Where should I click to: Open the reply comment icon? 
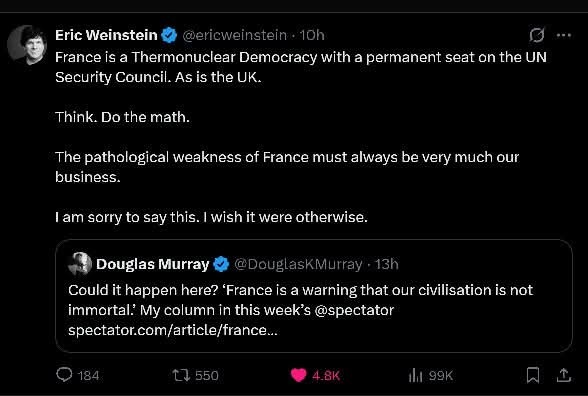64,375
